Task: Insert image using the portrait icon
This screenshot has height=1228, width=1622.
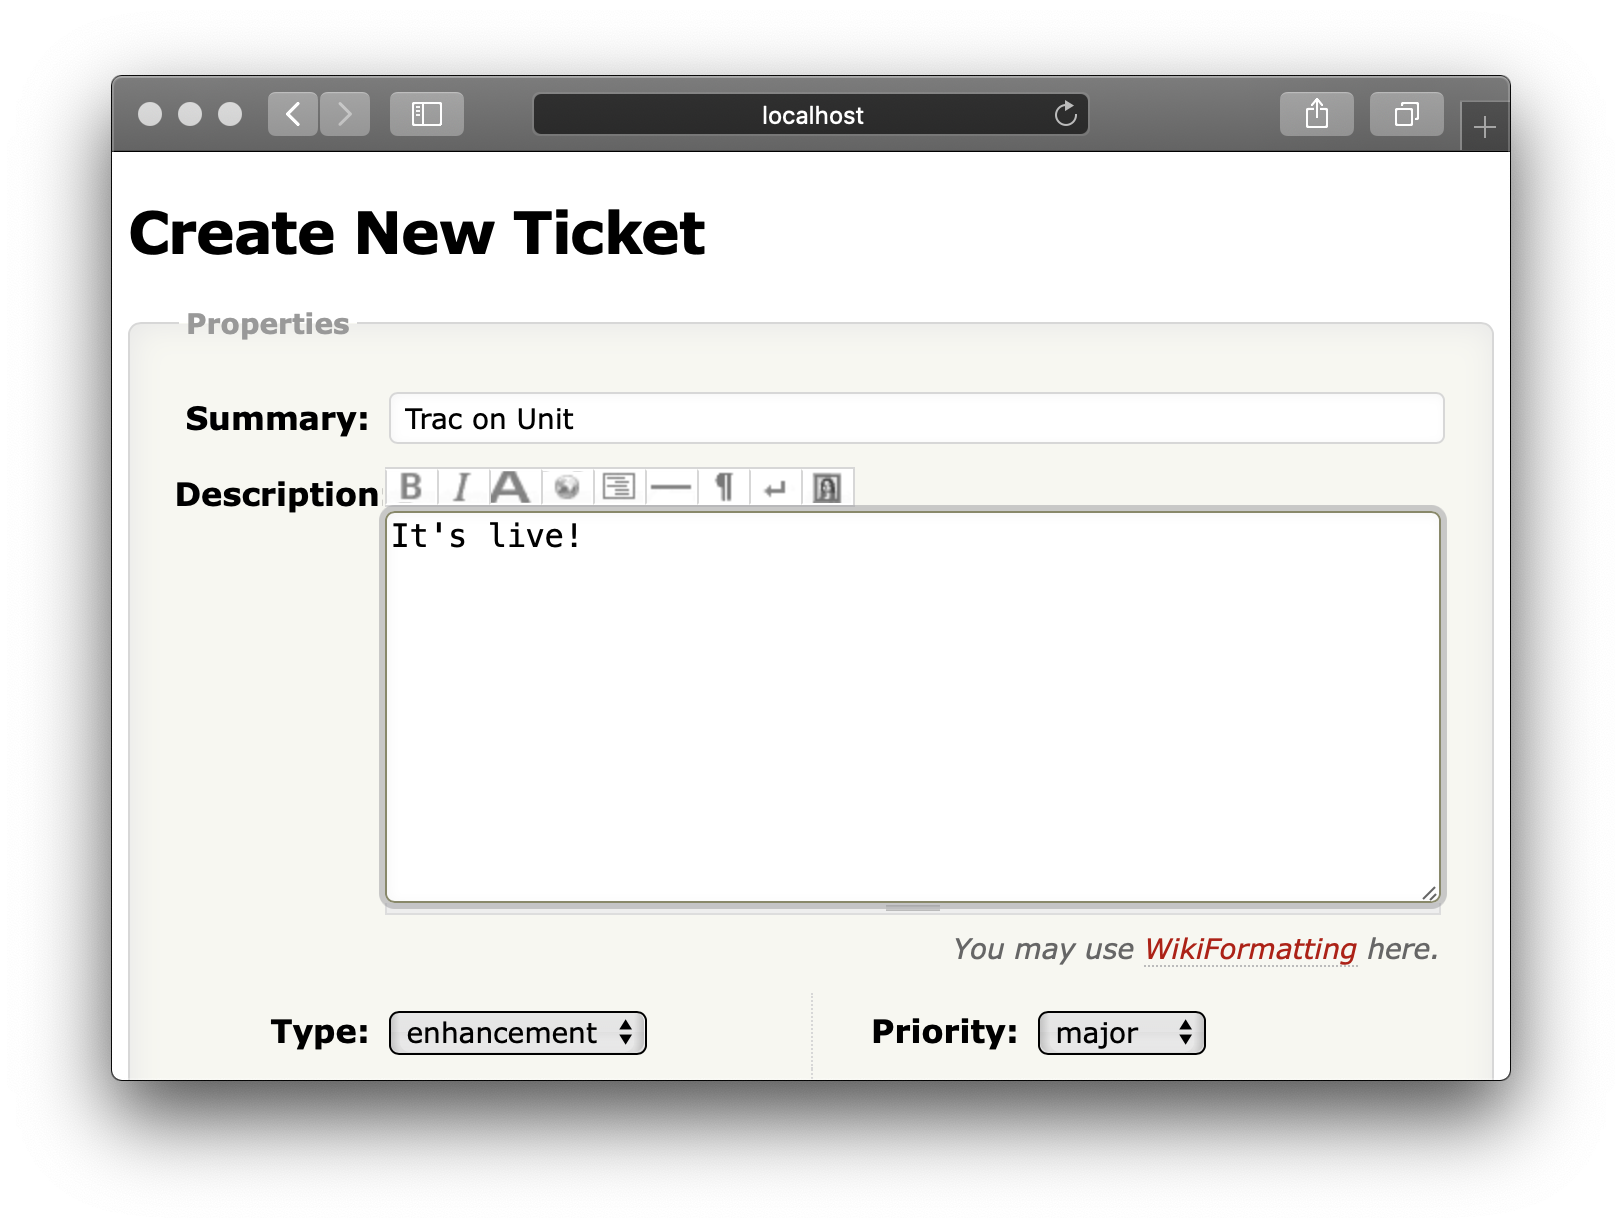Action: click(827, 488)
